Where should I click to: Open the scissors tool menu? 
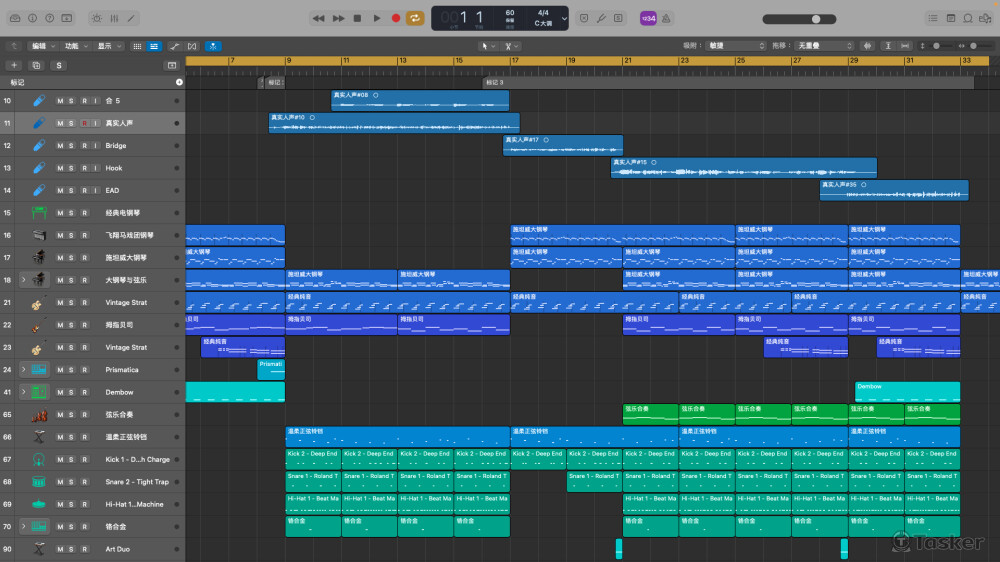click(511, 46)
